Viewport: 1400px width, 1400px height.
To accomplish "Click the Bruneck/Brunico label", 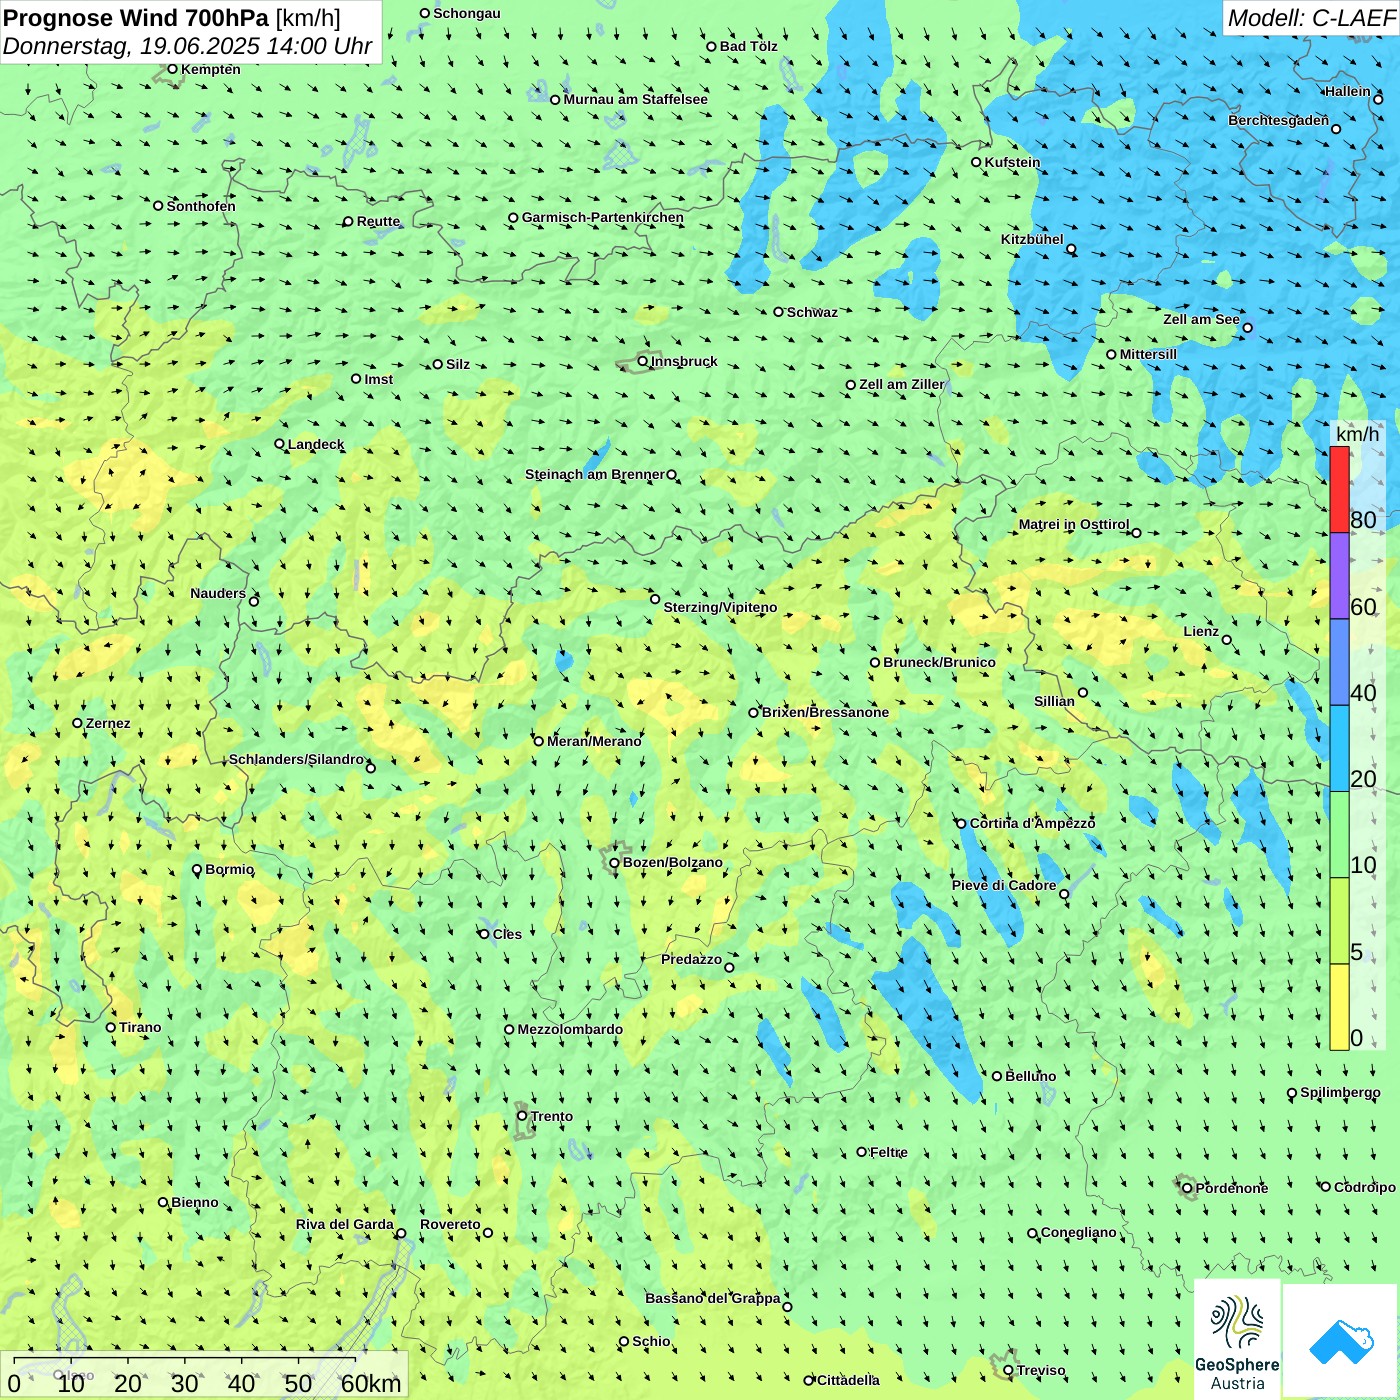I will tap(939, 662).
